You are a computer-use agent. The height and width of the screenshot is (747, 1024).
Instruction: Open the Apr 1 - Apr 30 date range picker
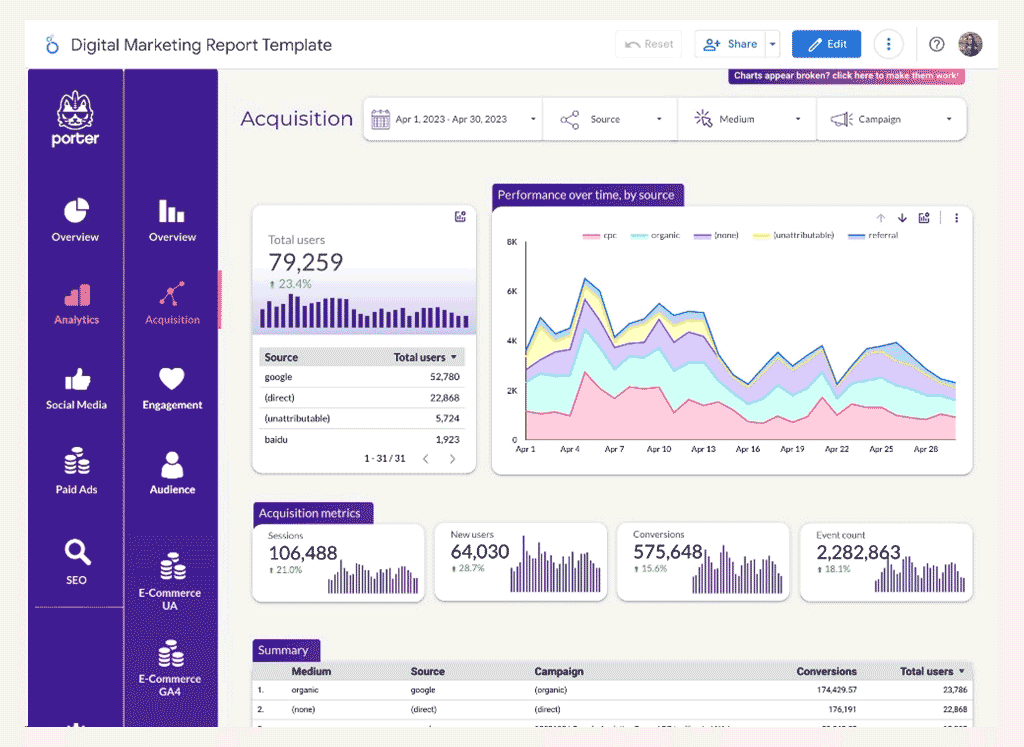[452, 118]
